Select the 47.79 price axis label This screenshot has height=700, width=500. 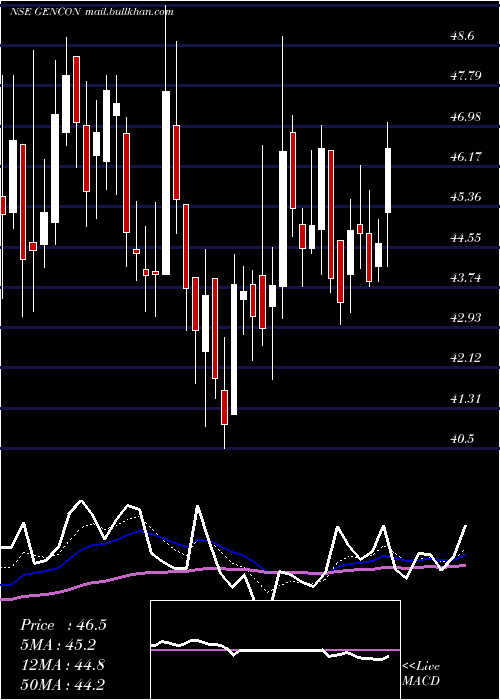[x=466, y=76]
